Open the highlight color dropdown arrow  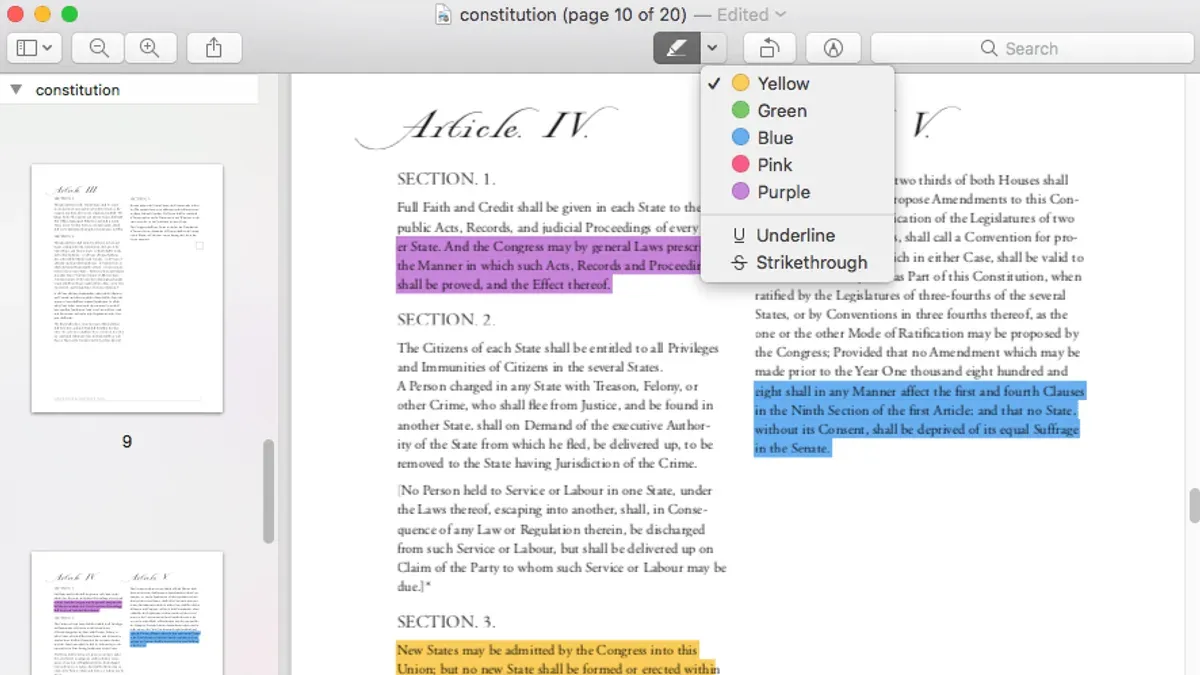(713, 48)
